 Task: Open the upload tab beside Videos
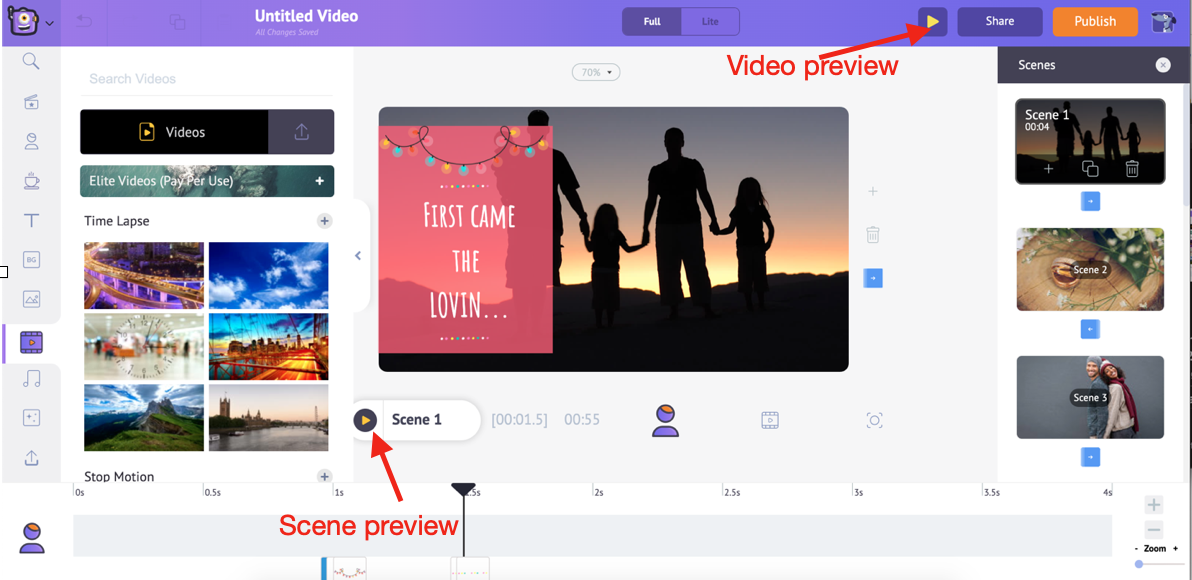tap(301, 132)
